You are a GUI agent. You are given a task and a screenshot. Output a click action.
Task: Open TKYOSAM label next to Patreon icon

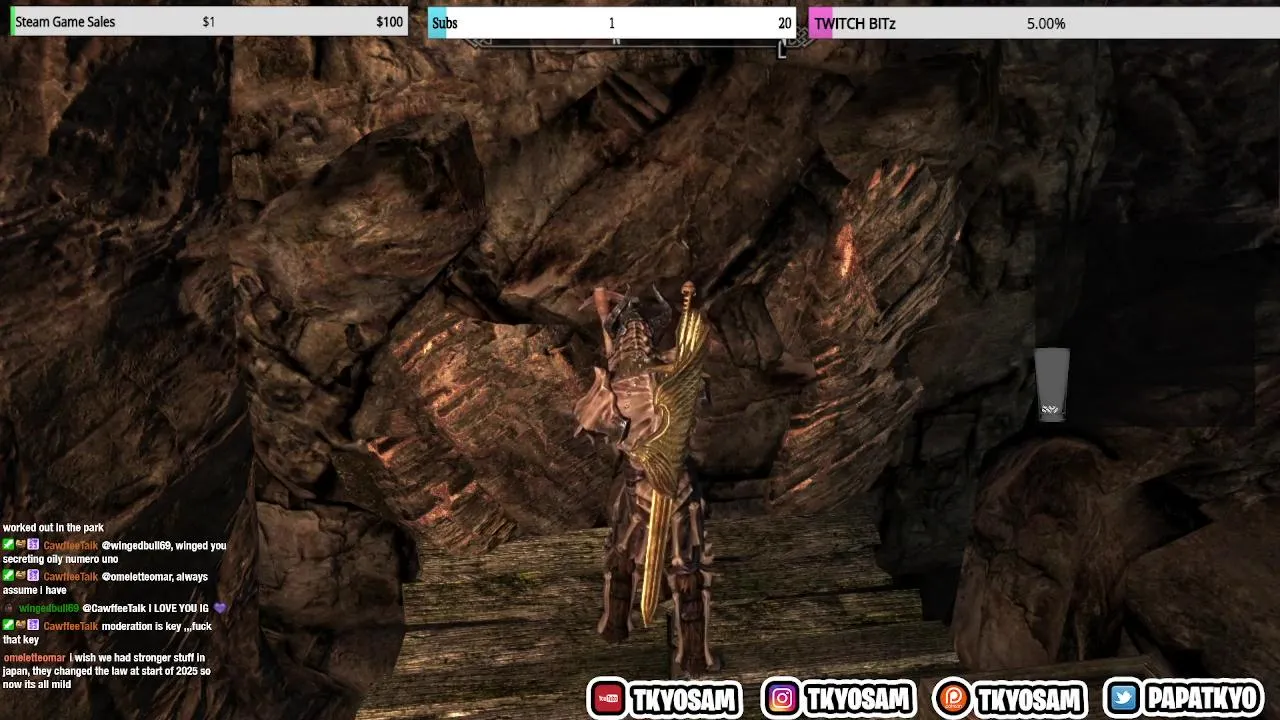pyautogui.click(x=1030, y=699)
